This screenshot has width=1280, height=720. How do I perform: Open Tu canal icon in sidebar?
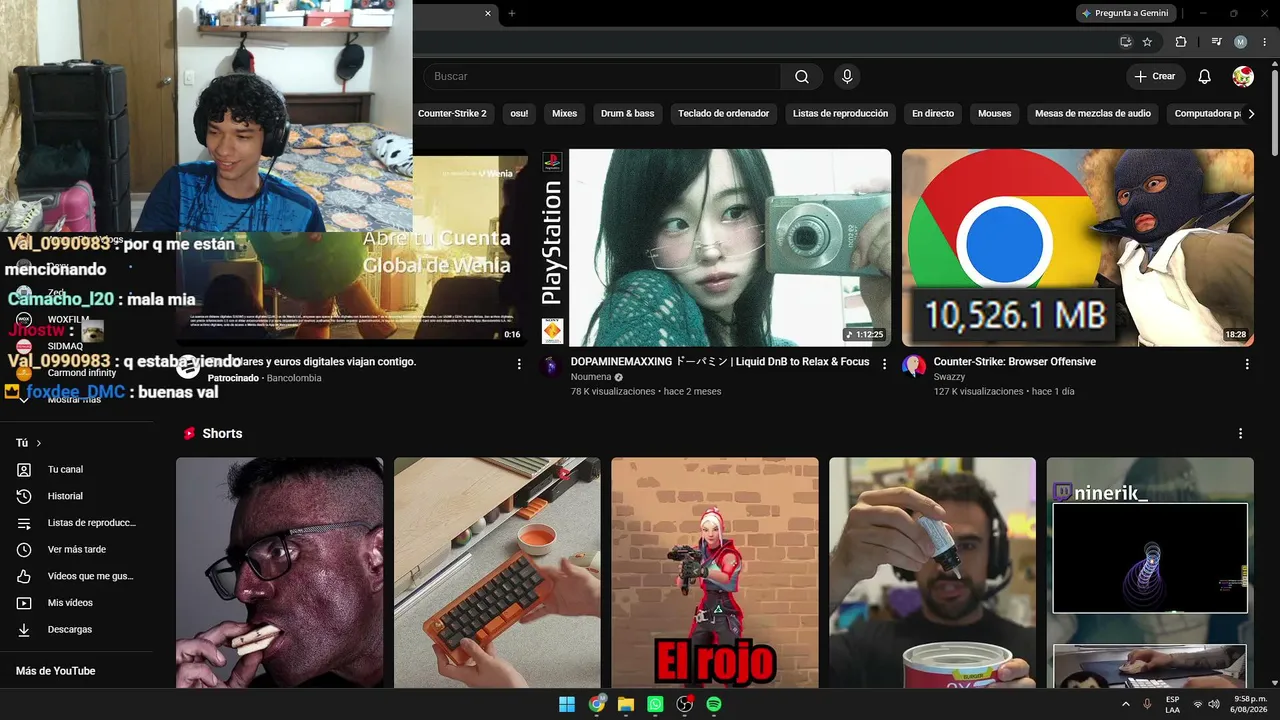coord(24,469)
